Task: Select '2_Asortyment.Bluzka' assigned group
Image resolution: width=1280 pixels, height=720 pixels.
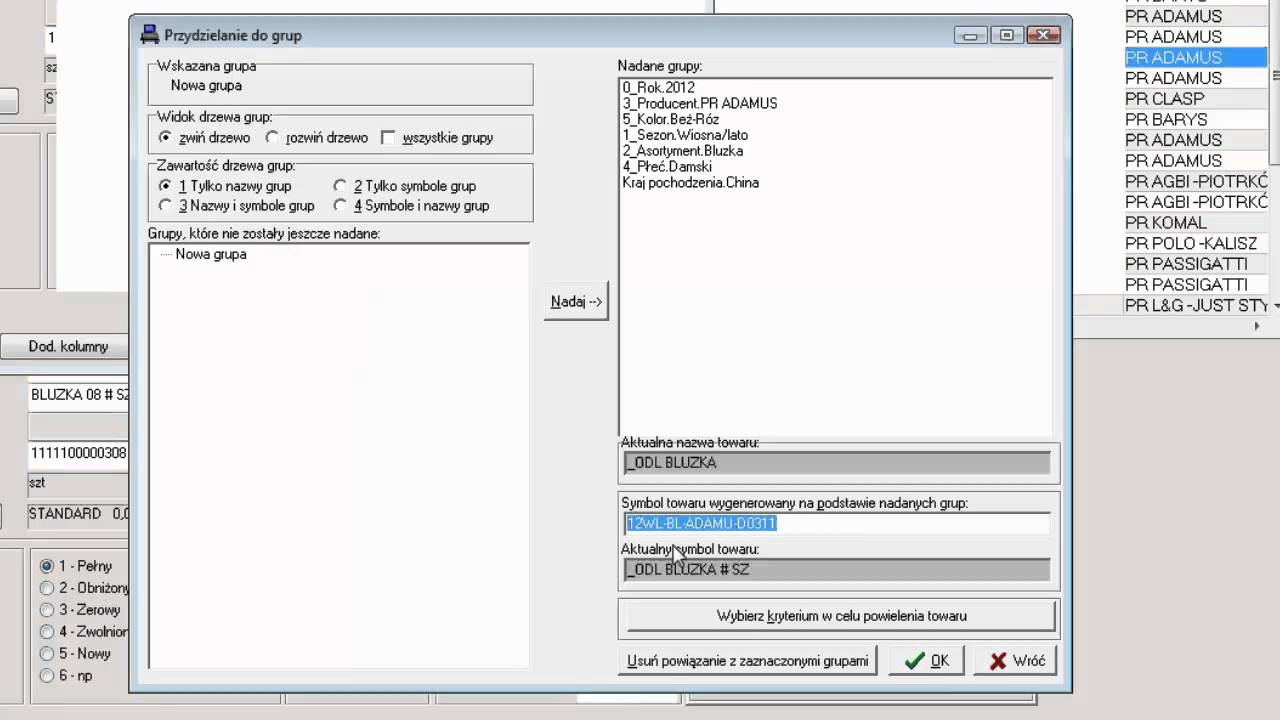Action: pyautogui.click(x=682, y=151)
